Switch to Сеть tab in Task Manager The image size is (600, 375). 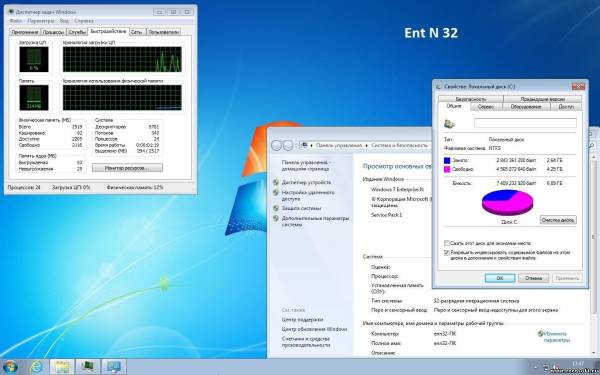[x=137, y=32]
